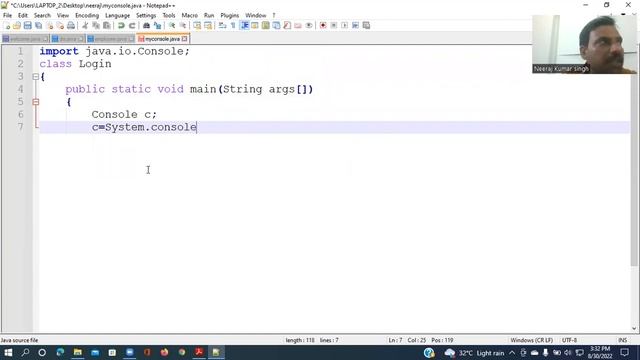The height and width of the screenshot is (360, 640).
Task: Zoom out using the toolbar magnifier minus
Action: pyautogui.click(x=182, y=26)
